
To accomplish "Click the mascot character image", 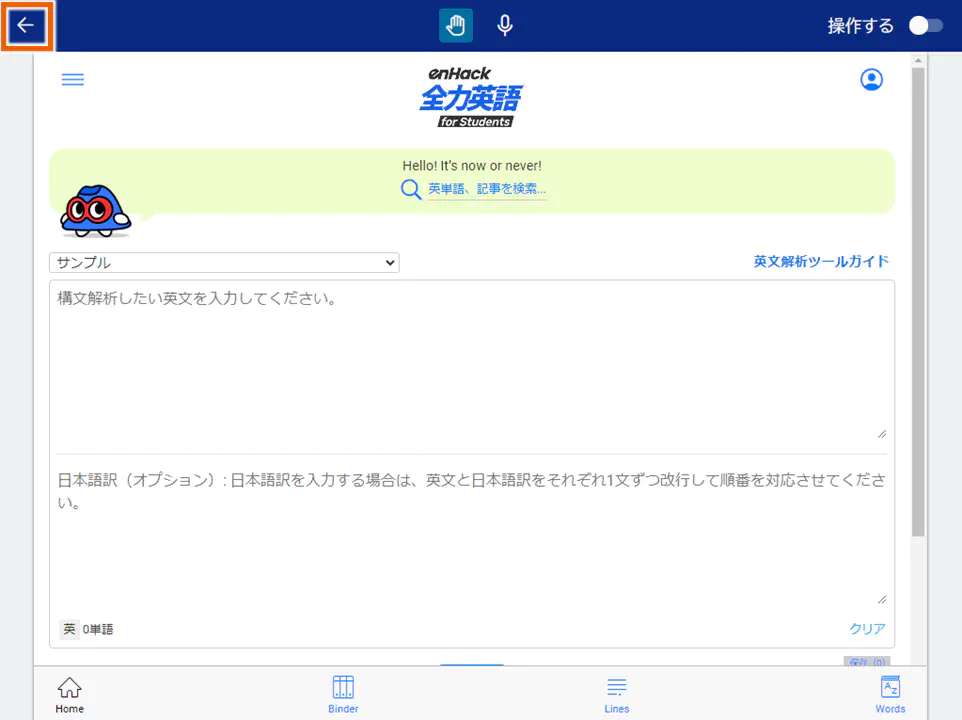I will tap(95, 211).
